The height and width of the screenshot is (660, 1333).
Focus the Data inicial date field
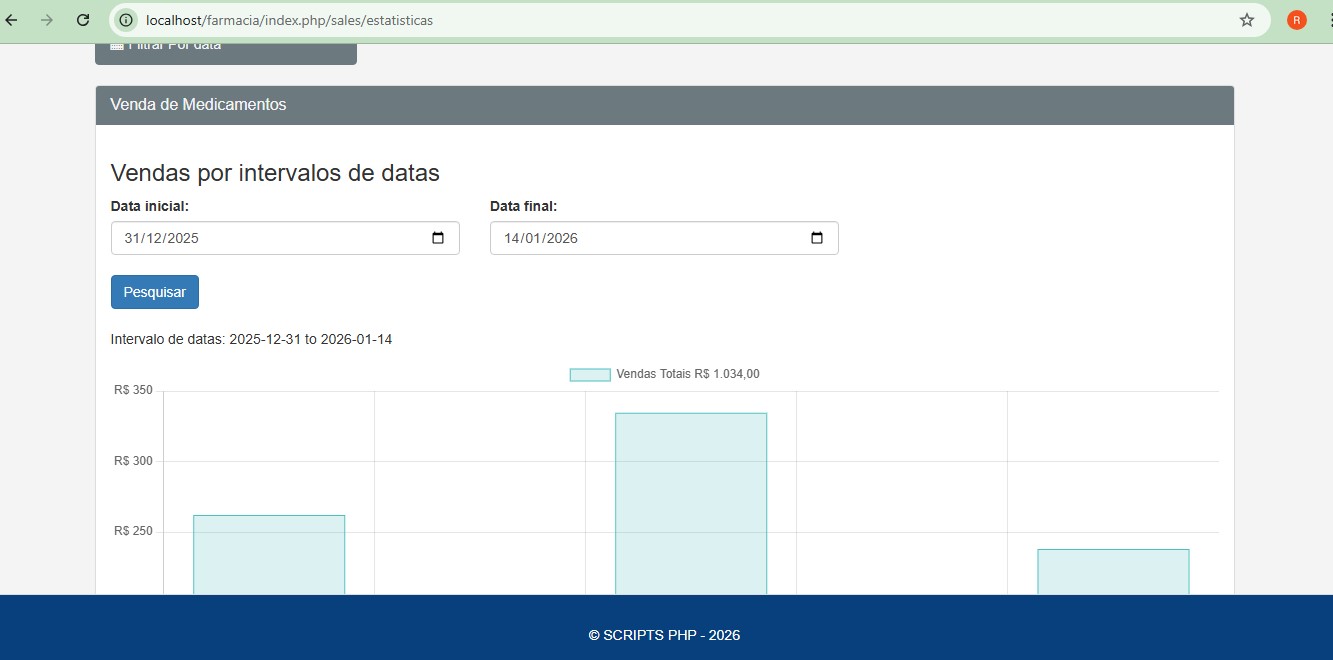click(260, 238)
